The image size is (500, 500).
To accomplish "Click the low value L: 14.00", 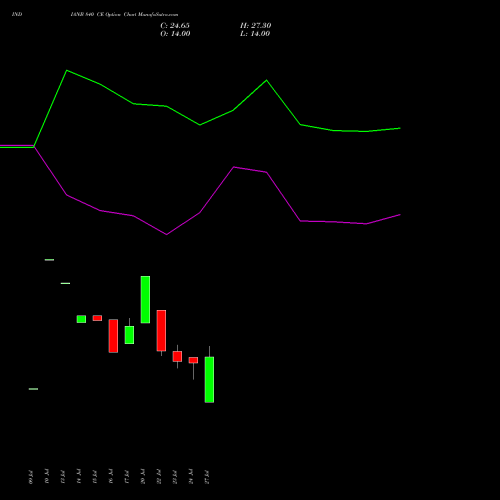I will pos(255,34).
